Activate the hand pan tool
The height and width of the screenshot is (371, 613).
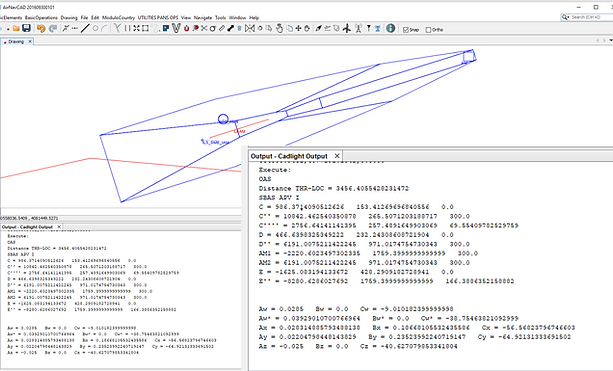point(279,28)
